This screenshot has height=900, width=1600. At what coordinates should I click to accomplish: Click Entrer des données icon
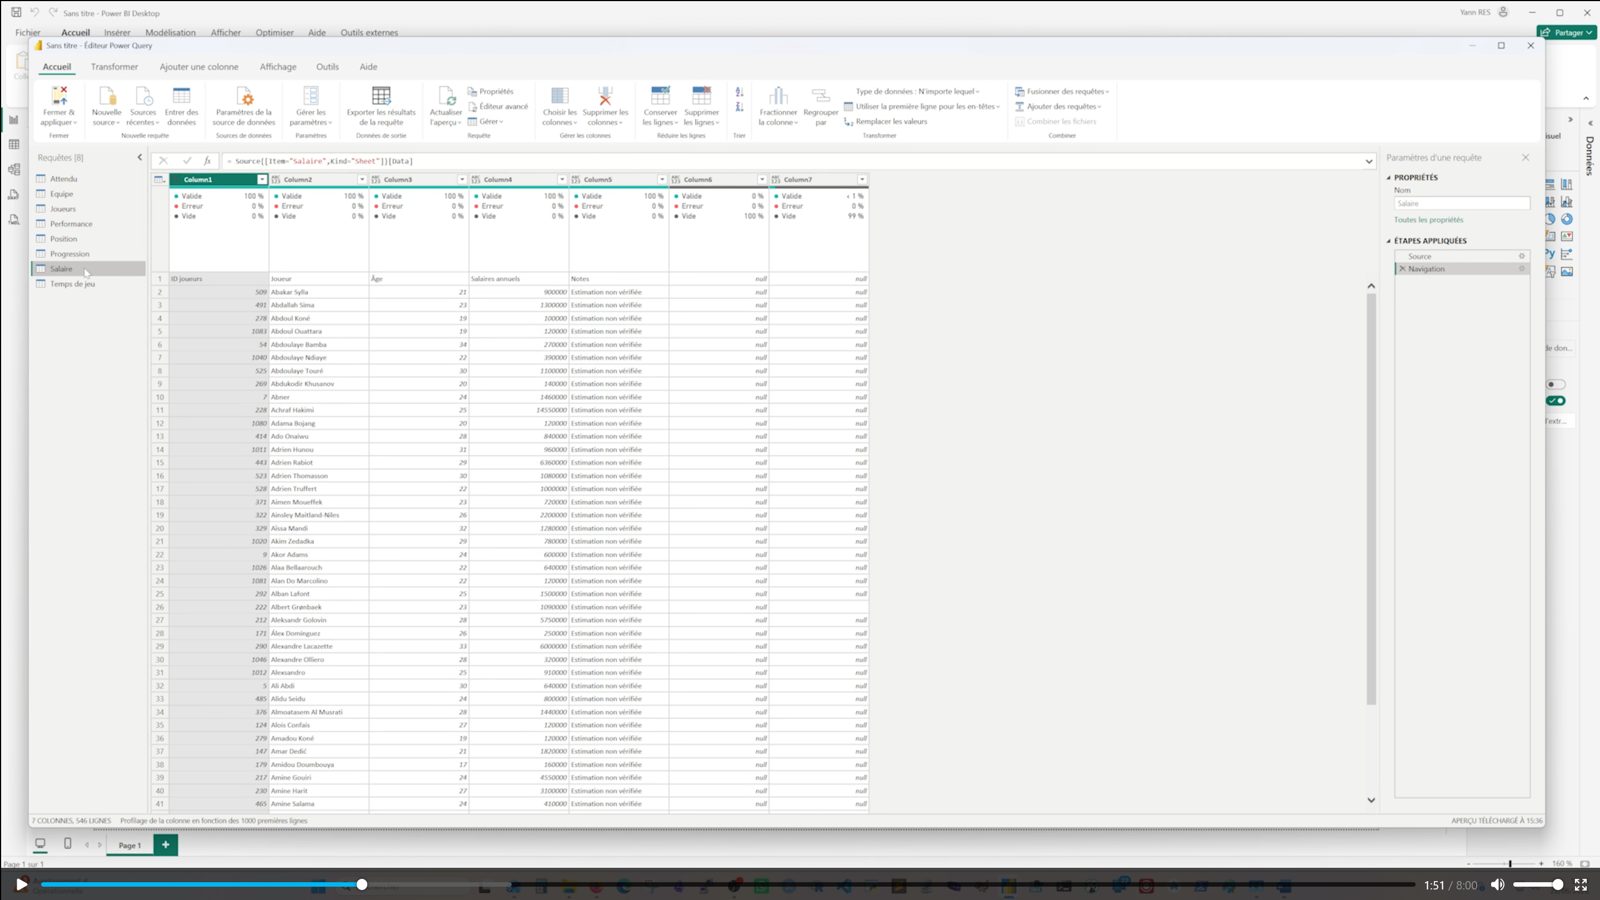181,96
